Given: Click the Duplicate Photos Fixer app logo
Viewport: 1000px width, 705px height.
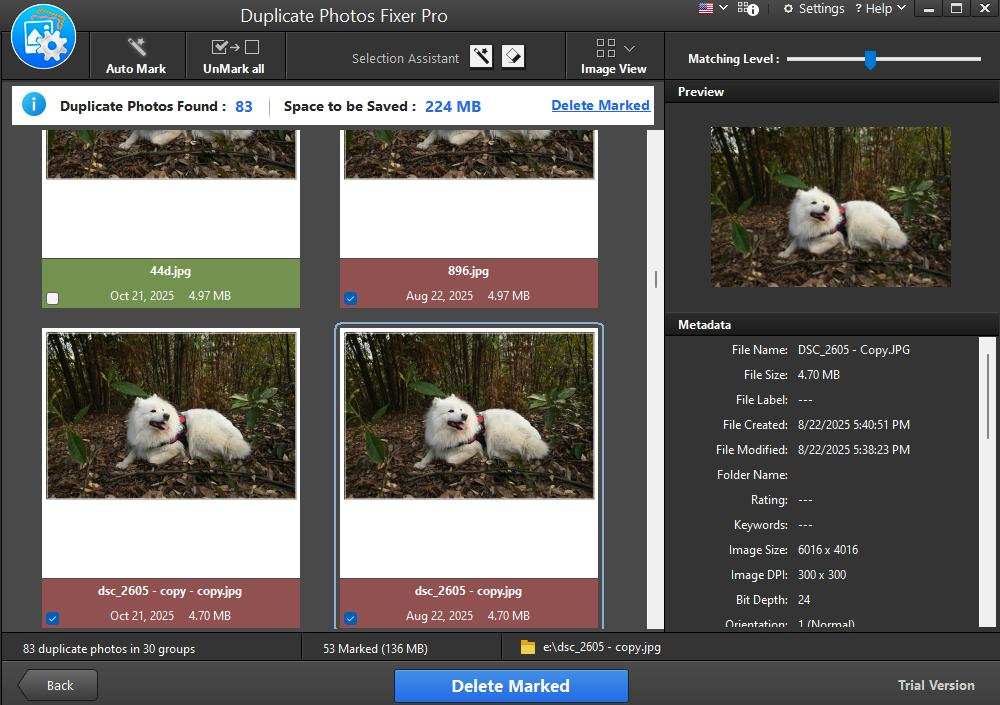Looking at the screenshot, I should 43,36.
